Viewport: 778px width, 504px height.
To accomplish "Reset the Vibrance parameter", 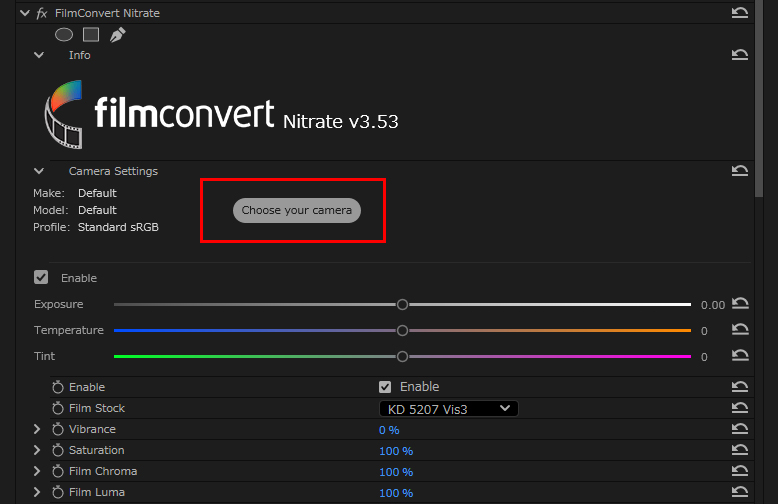I will click(x=740, y=429).
